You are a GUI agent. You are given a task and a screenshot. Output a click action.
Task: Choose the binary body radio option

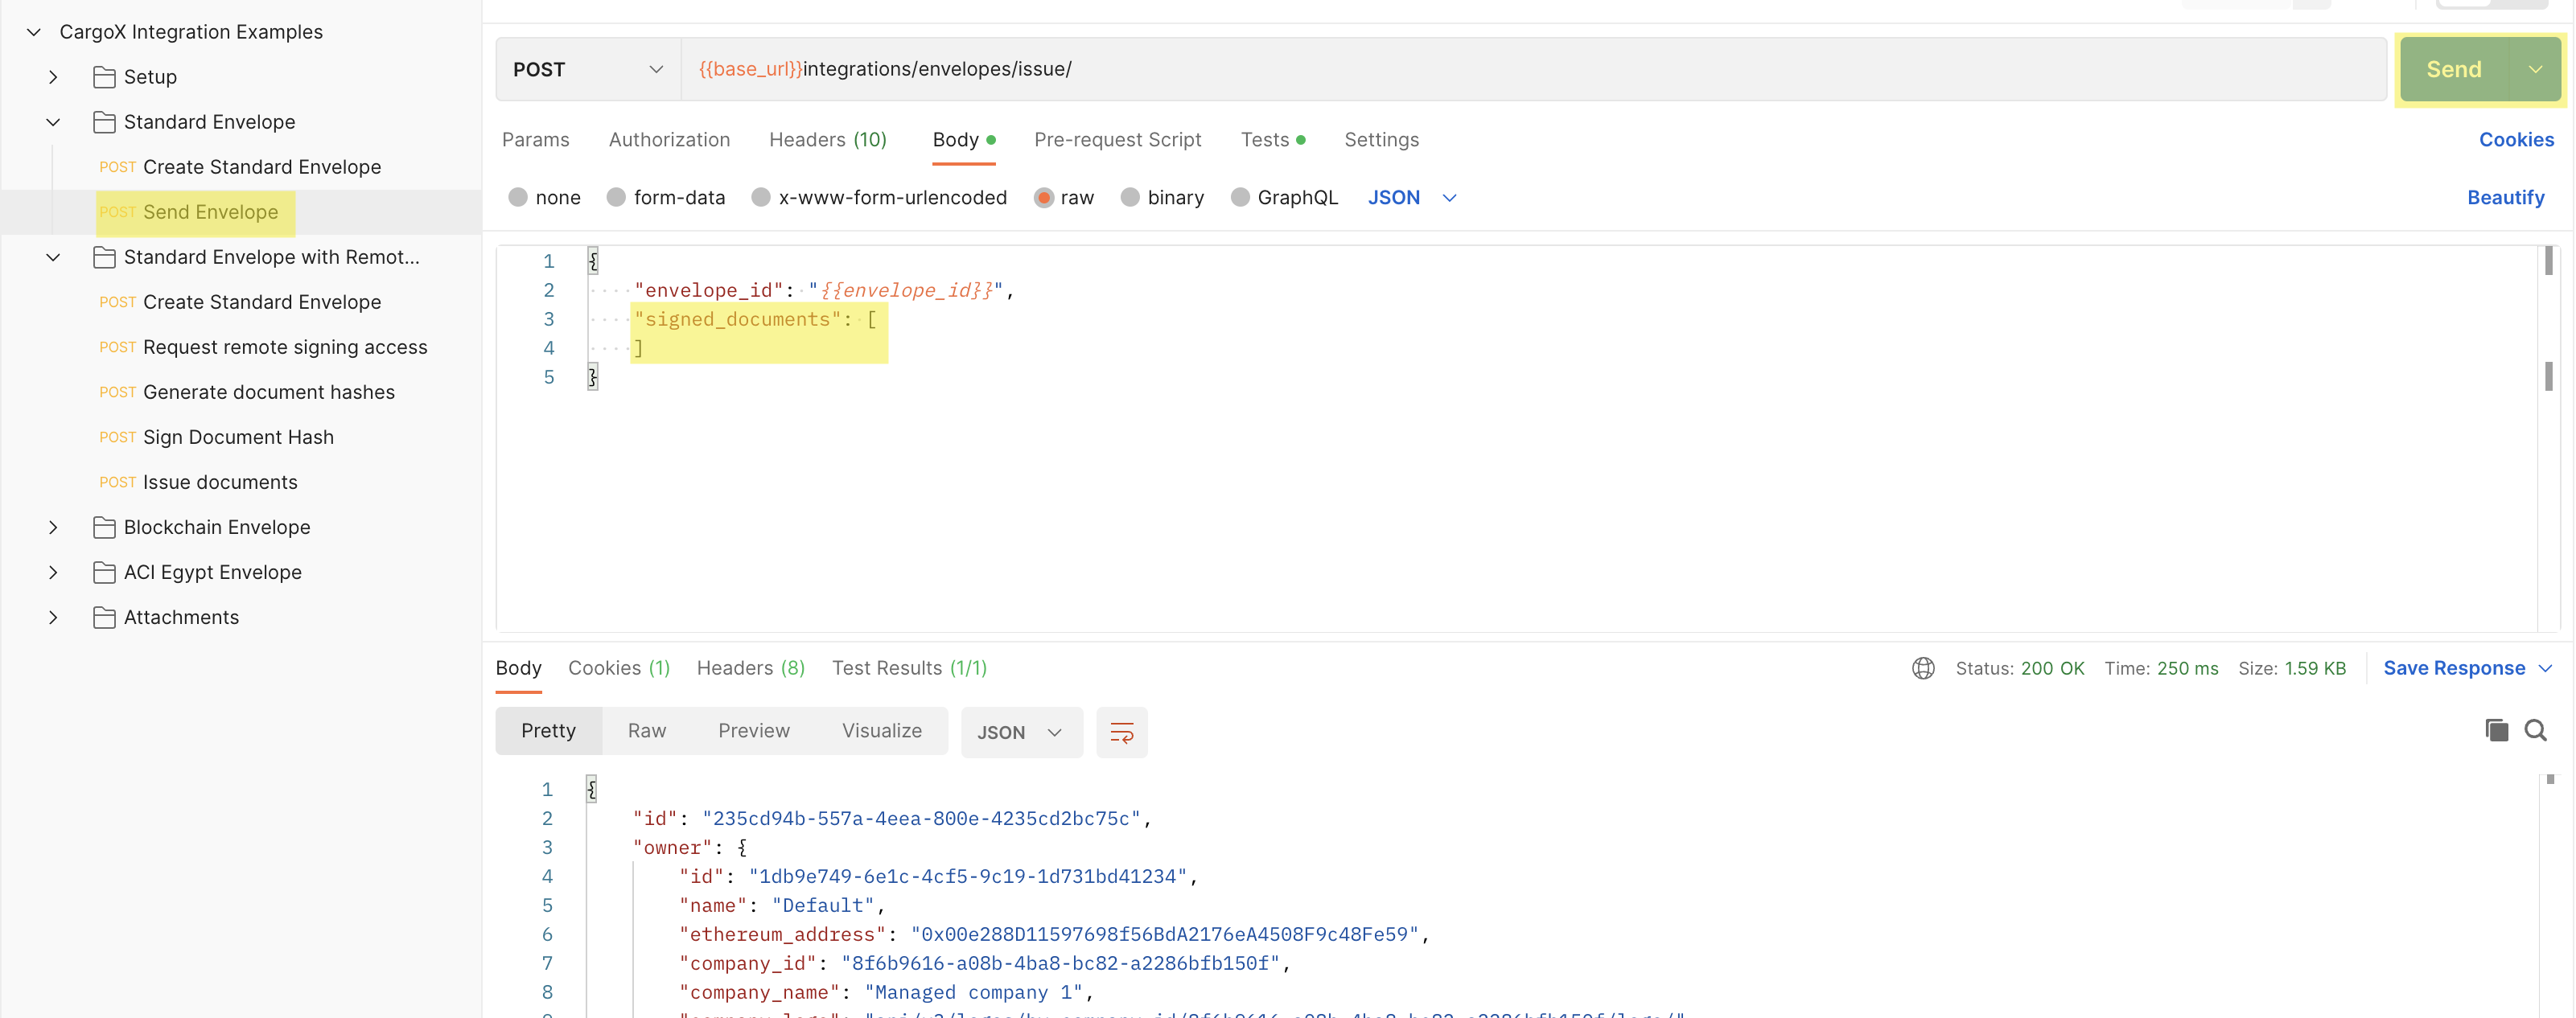[x=1130, y=197]
